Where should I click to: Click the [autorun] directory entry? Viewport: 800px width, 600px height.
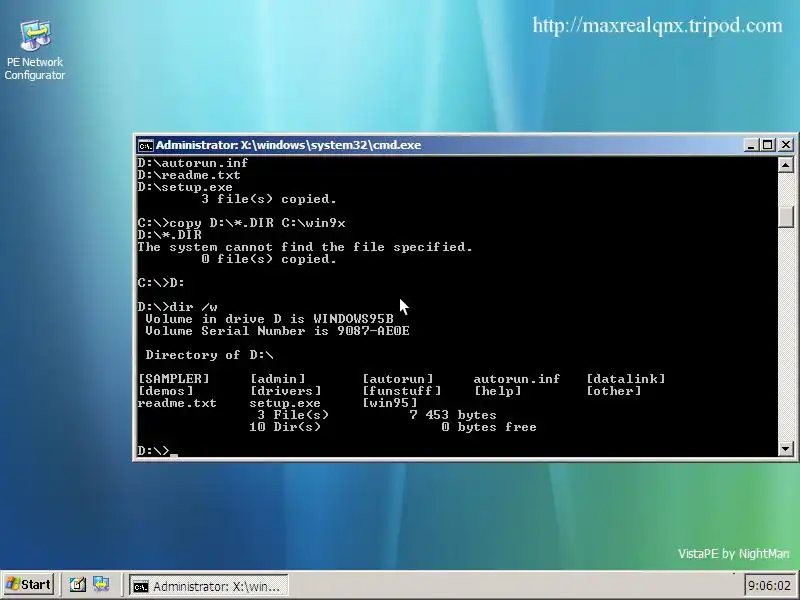tap(397, 379)
